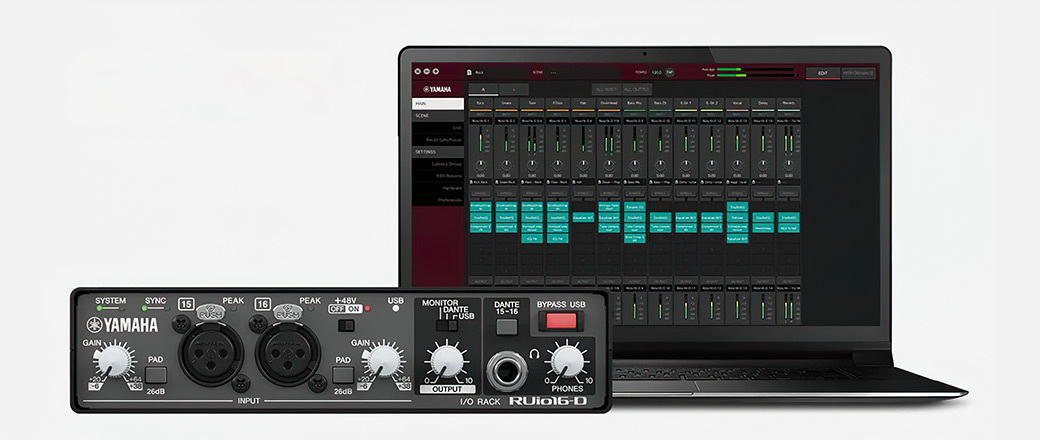This screenshot has height=440, width=1040.
Task: Select SETTINGS section in the left sidebar
Action: pyautogui.click(x=438, y=151)
